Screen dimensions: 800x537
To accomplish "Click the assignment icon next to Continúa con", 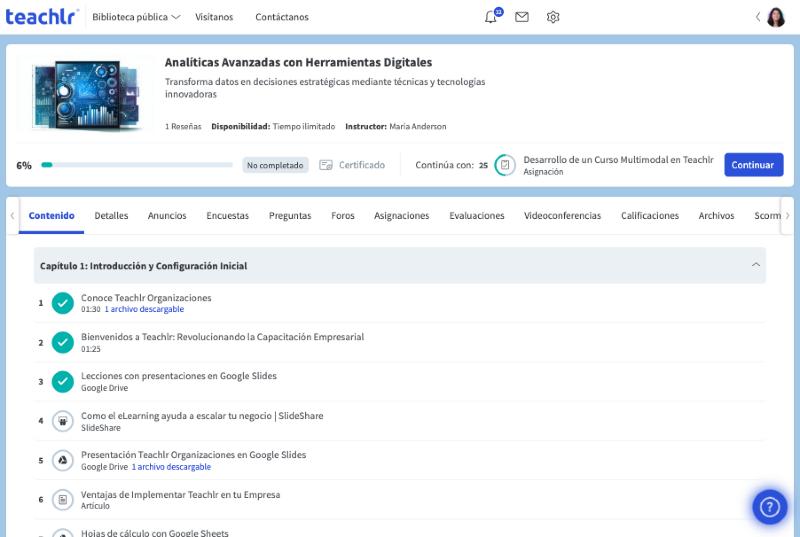I will coord(505,165).
